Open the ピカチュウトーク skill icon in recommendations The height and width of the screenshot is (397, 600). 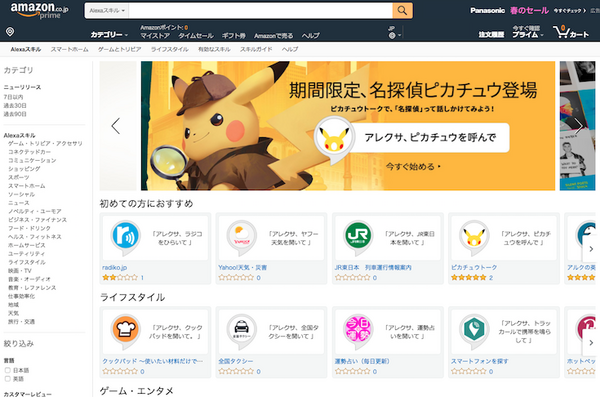474,237
